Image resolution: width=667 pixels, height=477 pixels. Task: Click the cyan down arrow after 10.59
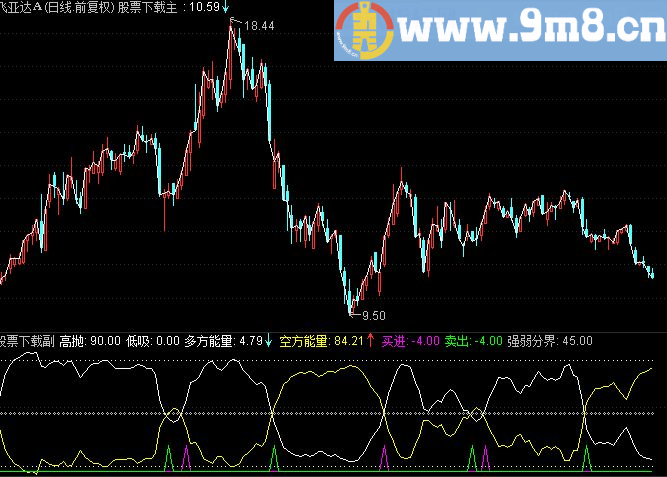[225, 7]
